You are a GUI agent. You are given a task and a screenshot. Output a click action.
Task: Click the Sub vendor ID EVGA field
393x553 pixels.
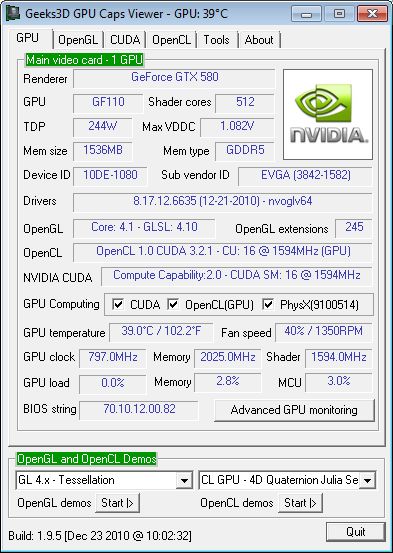tap(306, 176)
